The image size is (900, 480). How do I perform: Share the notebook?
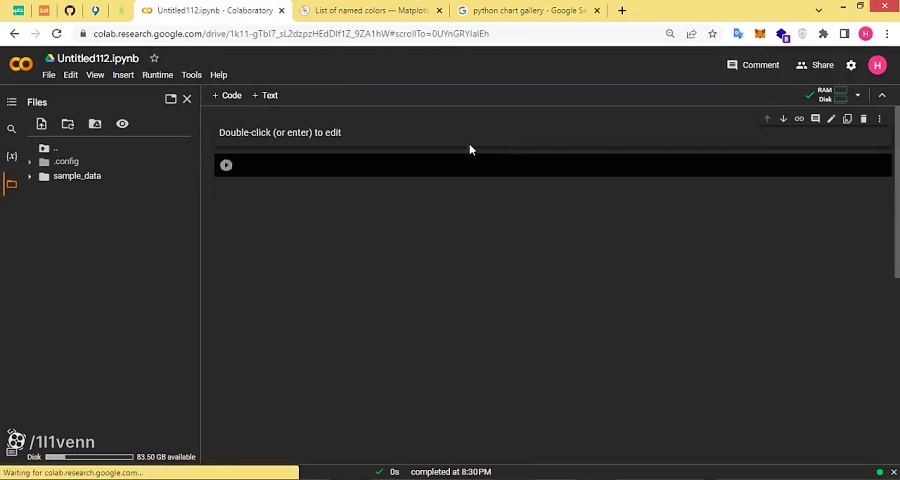[814, 65]
